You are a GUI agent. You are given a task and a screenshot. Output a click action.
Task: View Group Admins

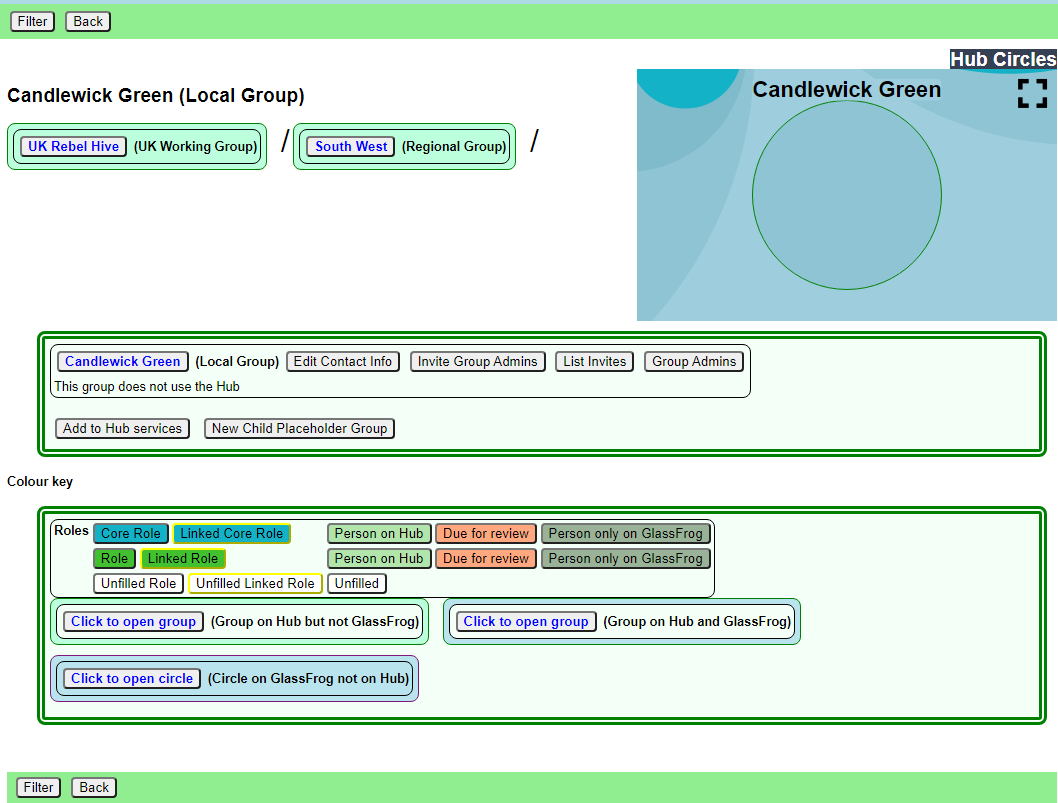click(694, 362)
